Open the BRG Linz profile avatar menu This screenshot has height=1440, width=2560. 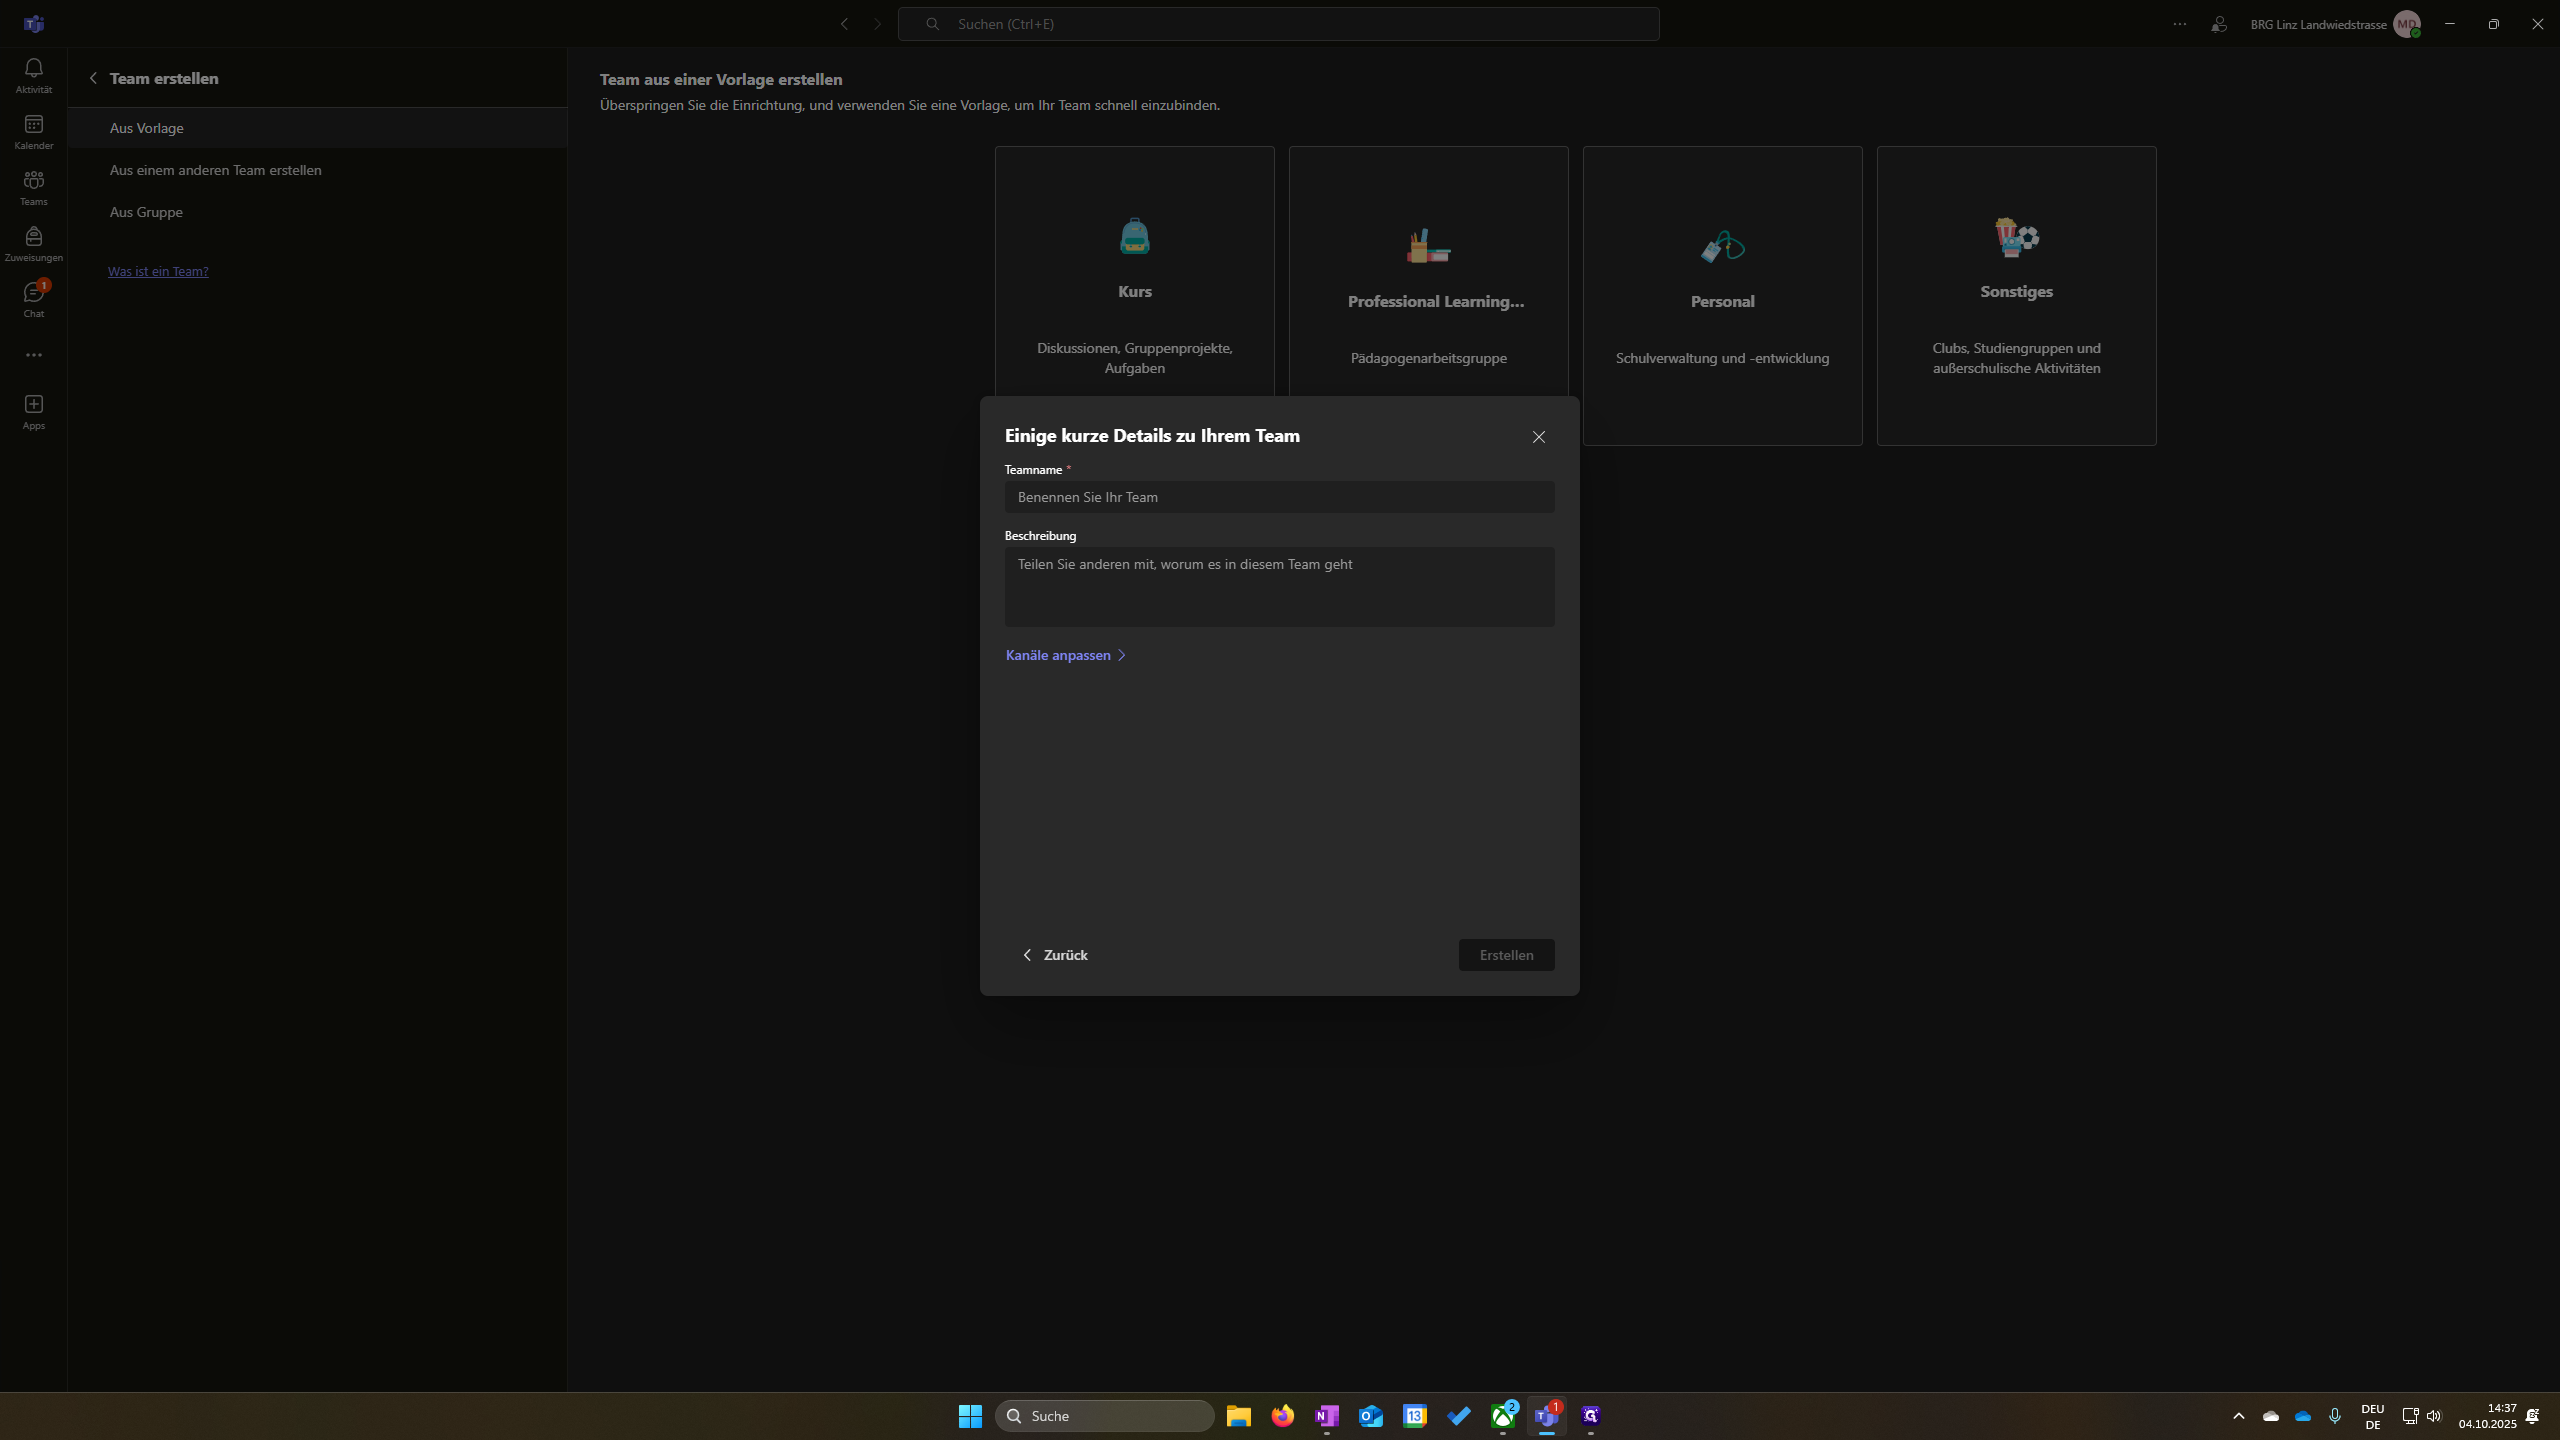(x=2406, y=24)
